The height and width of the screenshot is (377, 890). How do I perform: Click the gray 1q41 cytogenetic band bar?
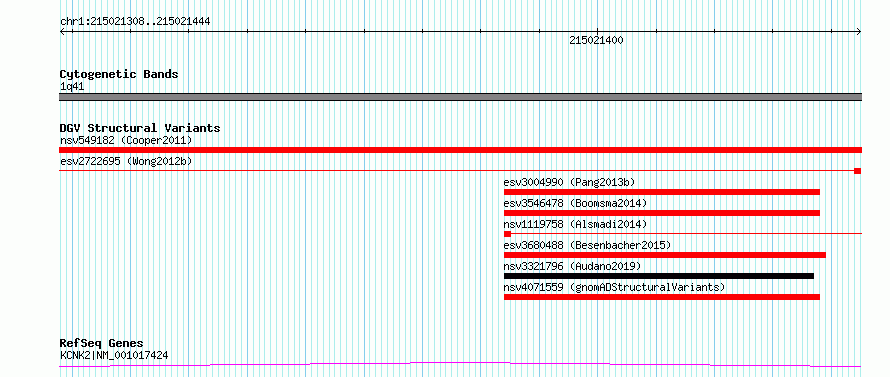point(460,97)
